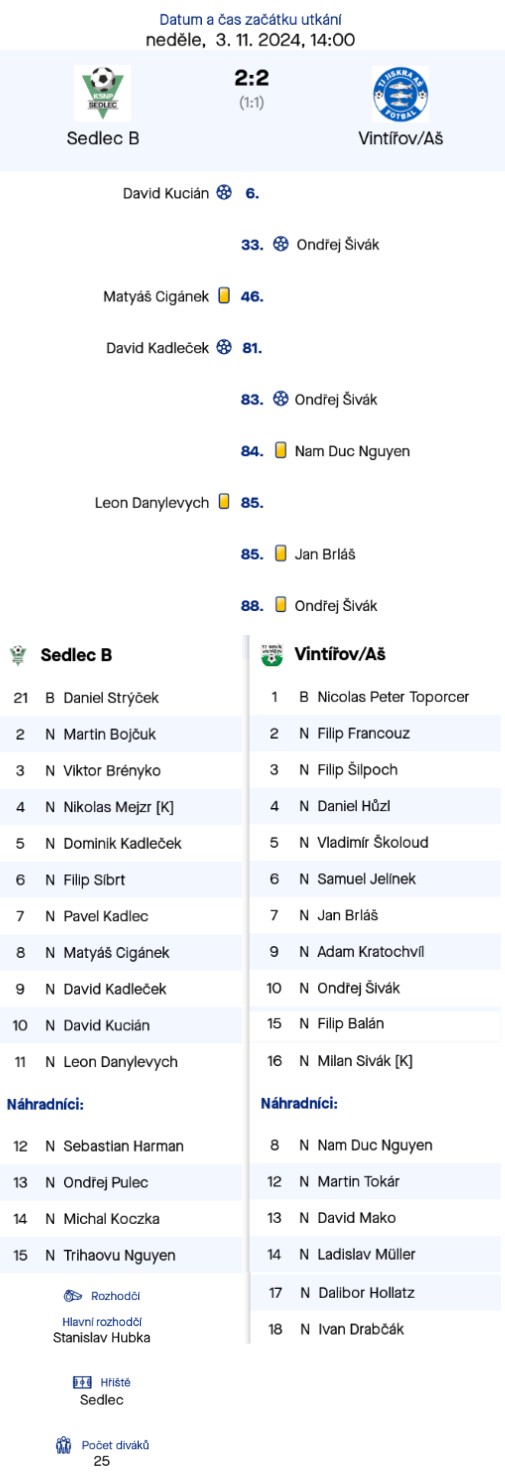Click the pitch icon next to Hřiště

coord(82,1382)
